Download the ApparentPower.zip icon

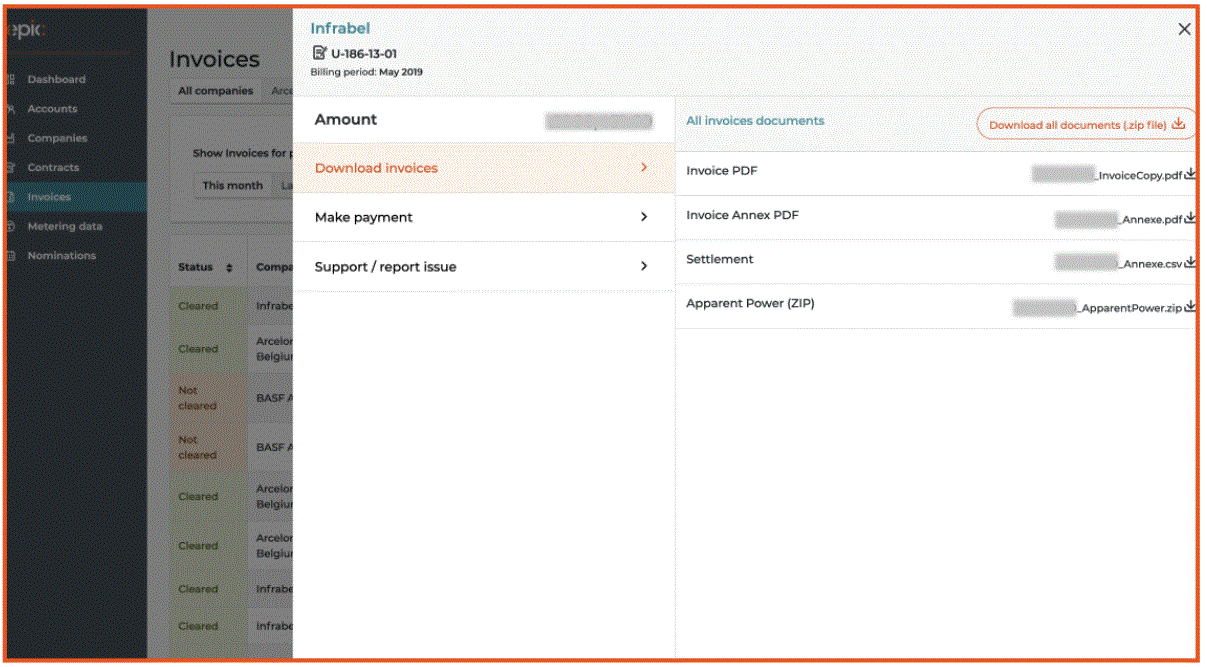pos(1190,307)
